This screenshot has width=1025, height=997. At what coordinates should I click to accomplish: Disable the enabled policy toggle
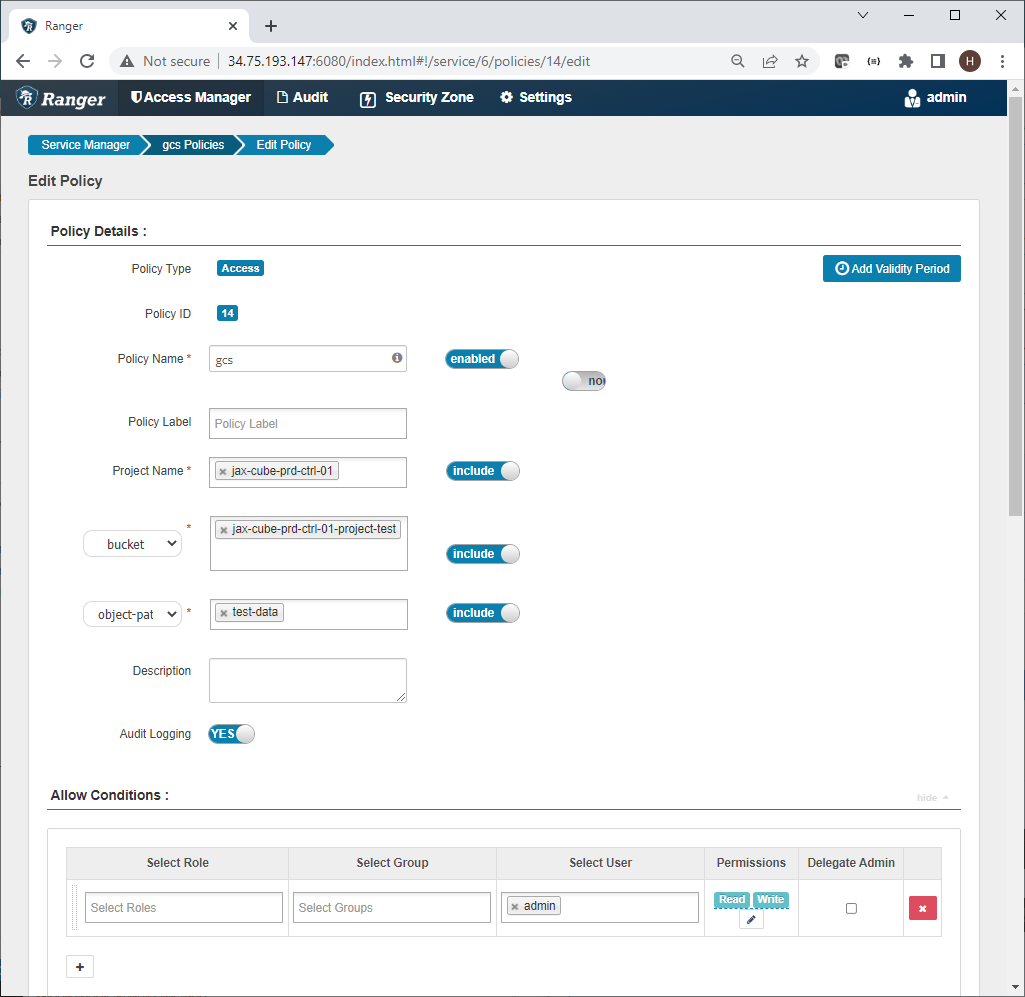[481, 358]
